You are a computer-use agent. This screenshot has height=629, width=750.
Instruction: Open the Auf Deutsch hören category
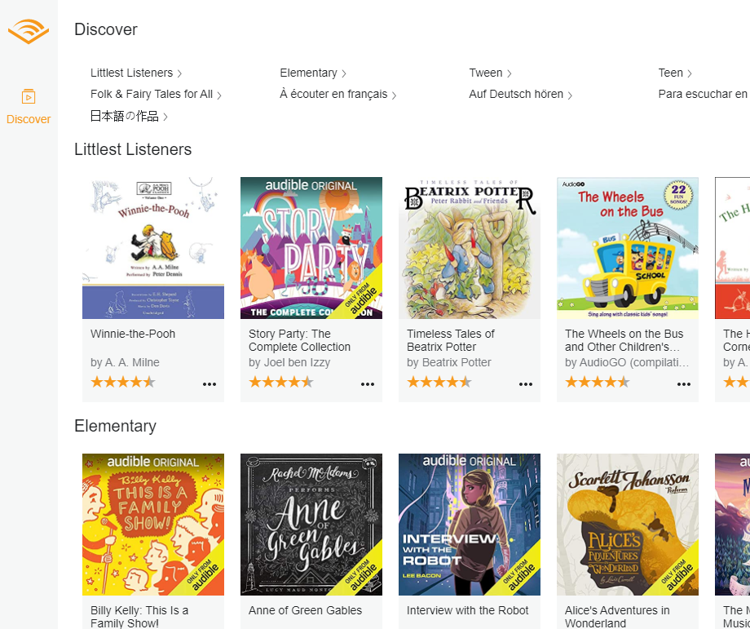coord(520,94)
